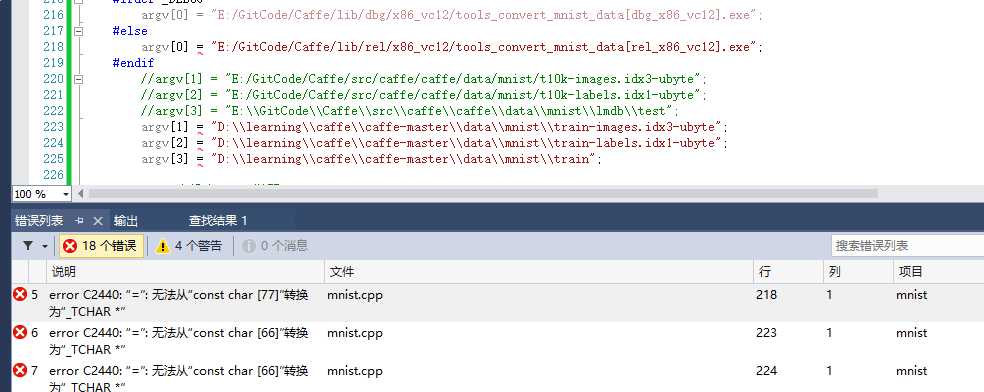
Task: Click the argv[1] train-images code line
Action: (434, 127)
